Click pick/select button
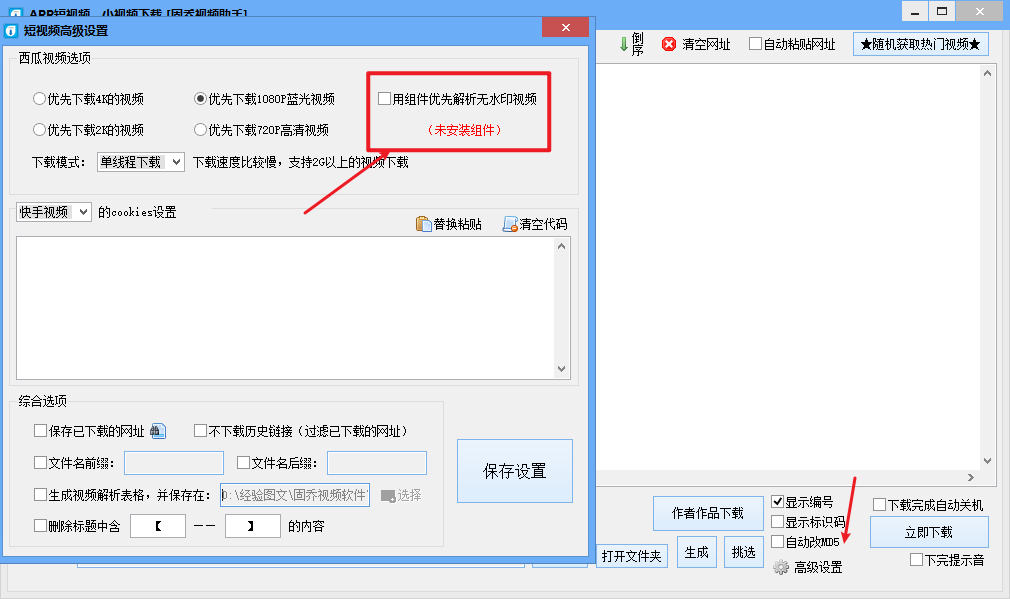Image resolution: width=1010 pixels, height=599 pixels. (x=743, y=553)
